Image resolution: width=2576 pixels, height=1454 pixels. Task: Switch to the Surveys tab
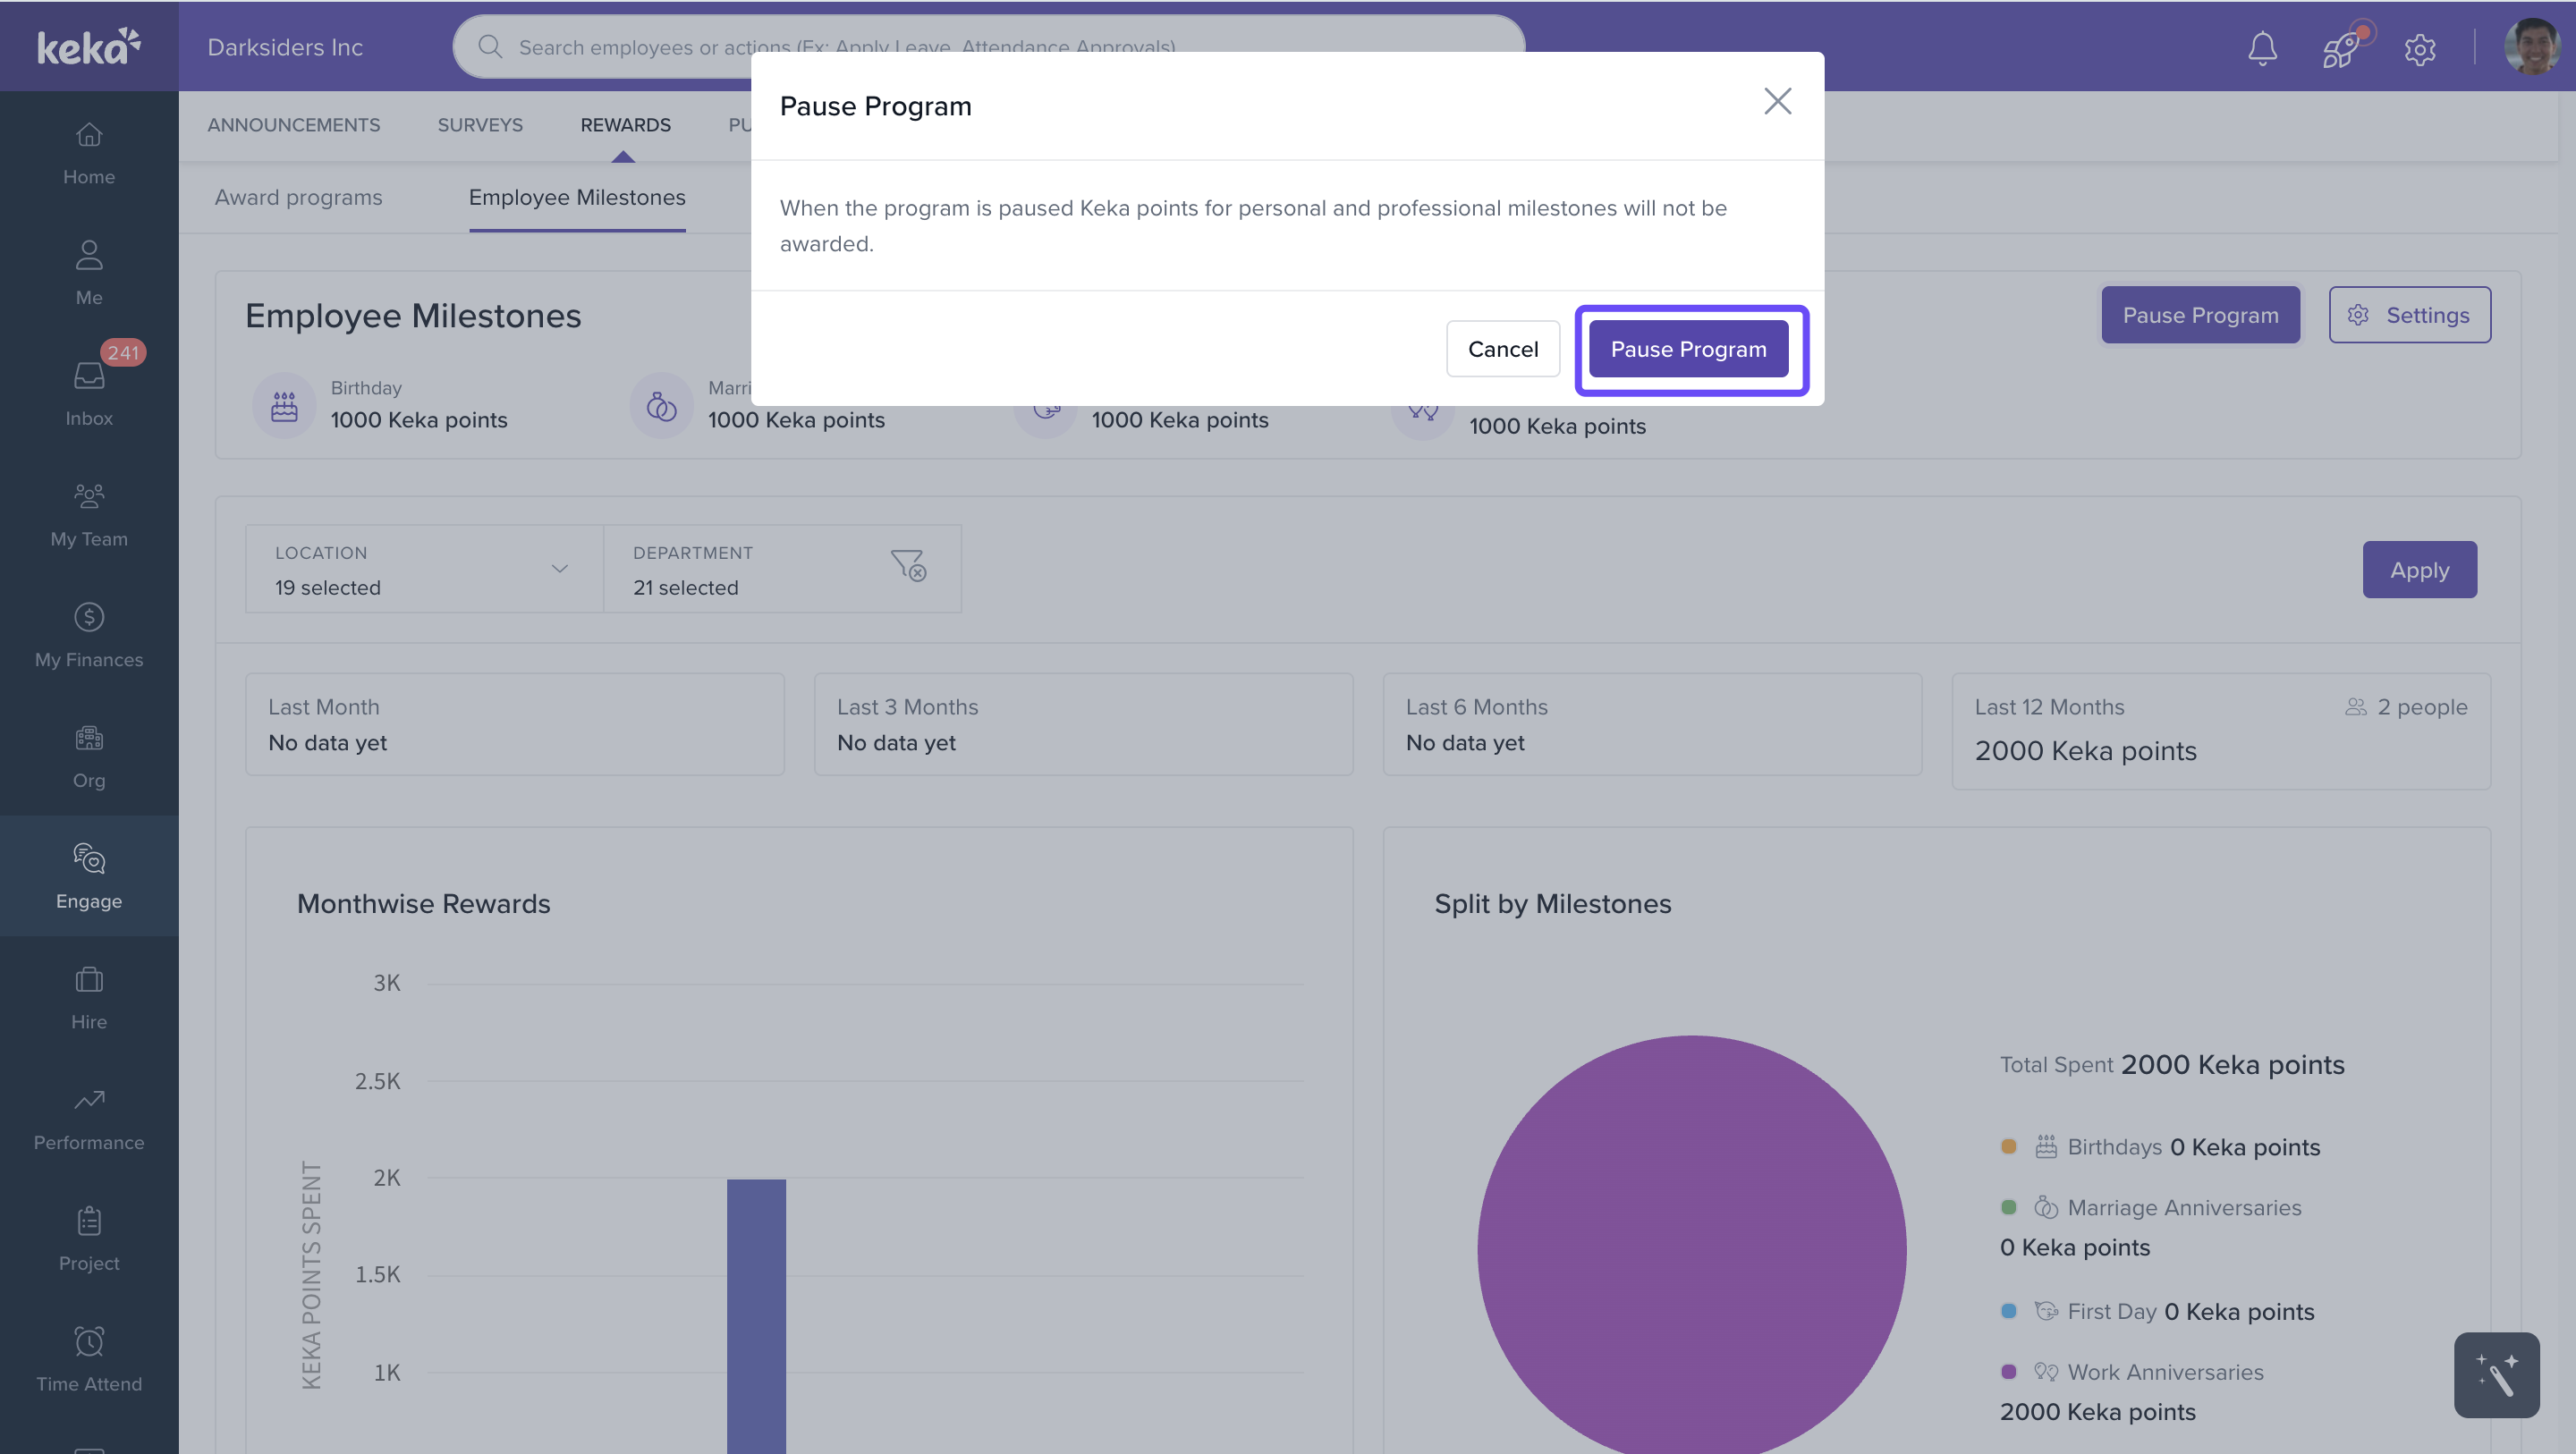(480, 125)
